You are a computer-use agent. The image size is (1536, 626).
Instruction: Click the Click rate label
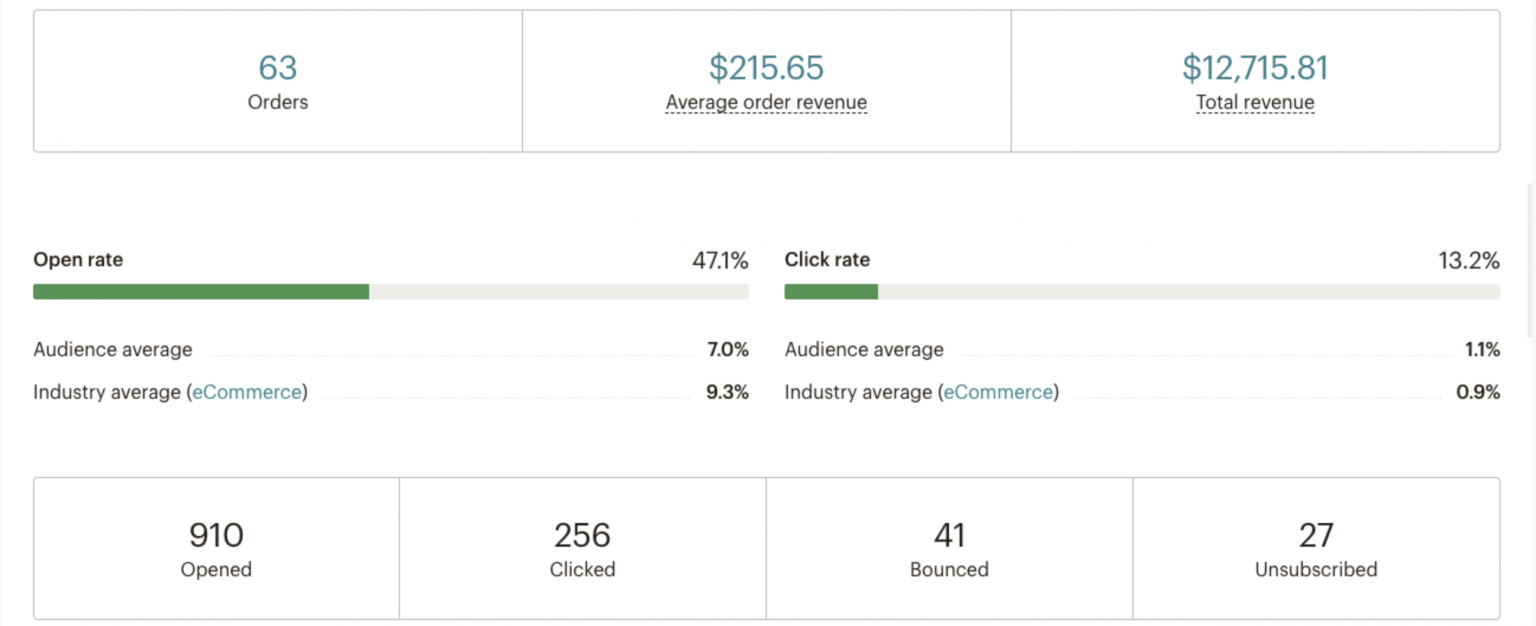click(827, 259)
